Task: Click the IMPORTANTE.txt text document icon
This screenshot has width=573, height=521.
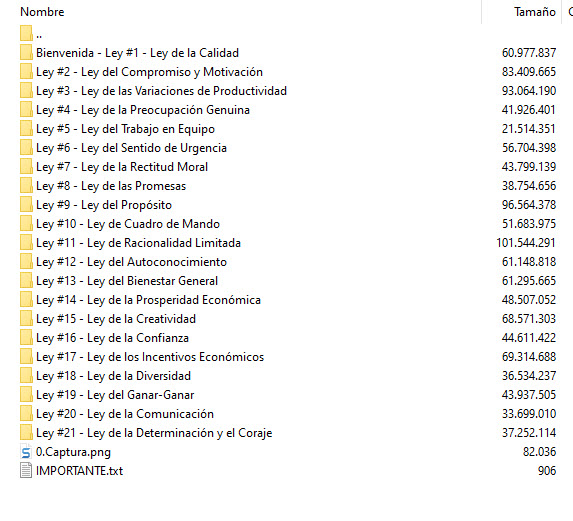Action: click(26, 471)
